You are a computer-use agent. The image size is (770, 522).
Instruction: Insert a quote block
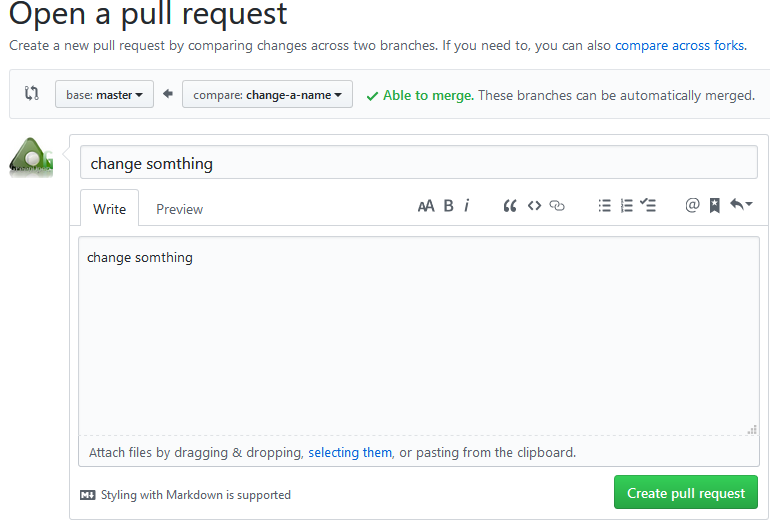click(x=510, y=206)
